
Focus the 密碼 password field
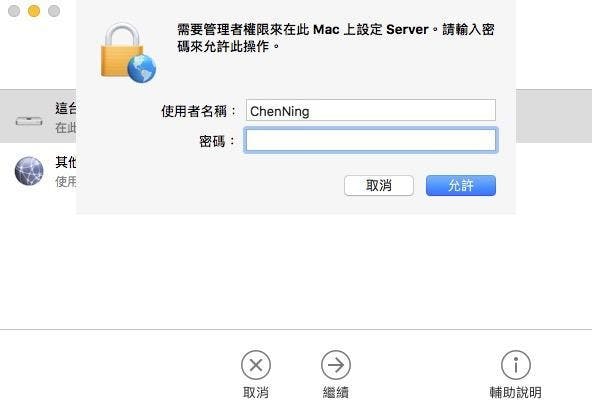point(371,140)
